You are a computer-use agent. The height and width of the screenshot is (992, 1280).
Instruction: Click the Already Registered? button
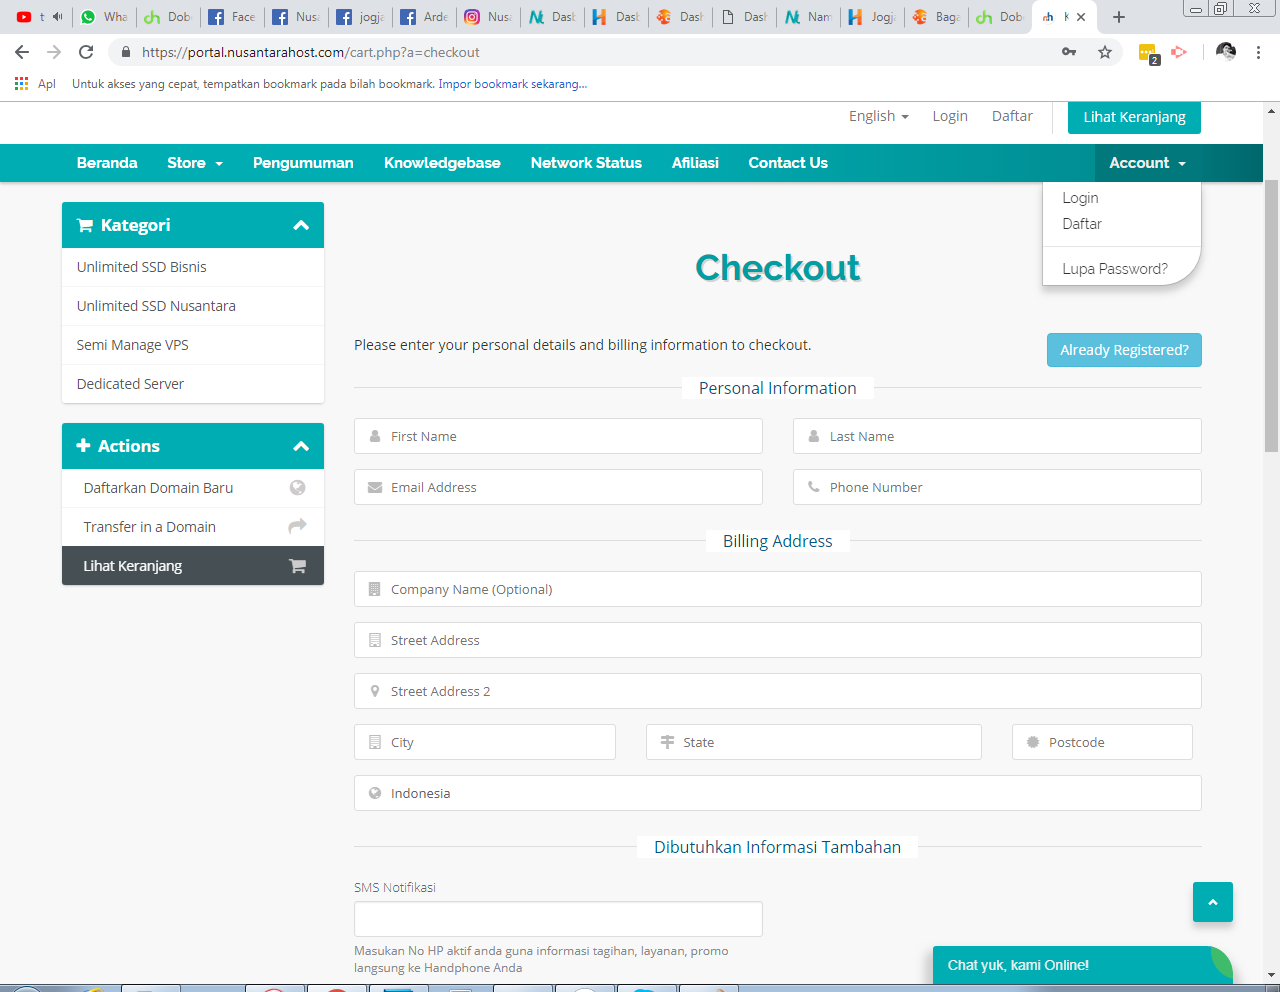(x=1124, y=350)
